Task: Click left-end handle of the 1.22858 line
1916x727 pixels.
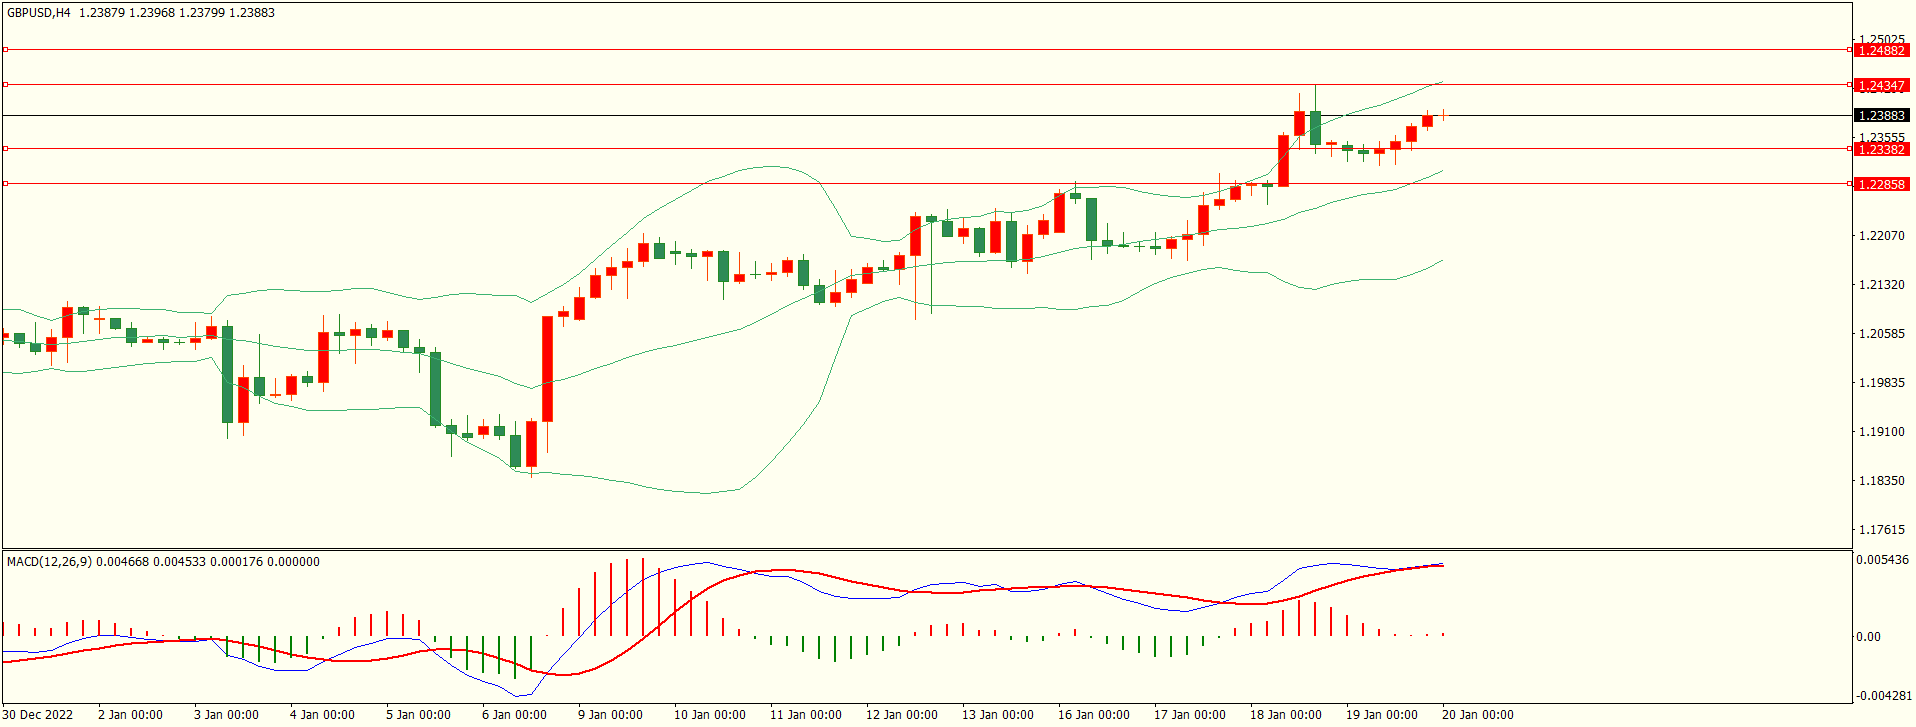Action: point(5,183)
